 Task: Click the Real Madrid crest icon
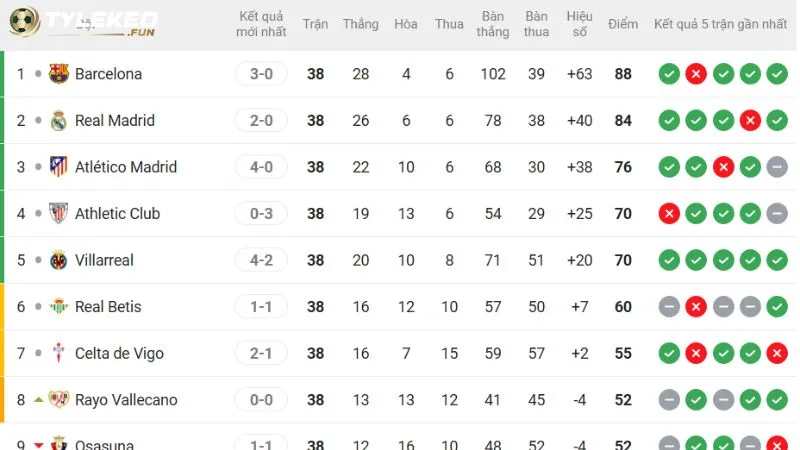pos(59,120)
